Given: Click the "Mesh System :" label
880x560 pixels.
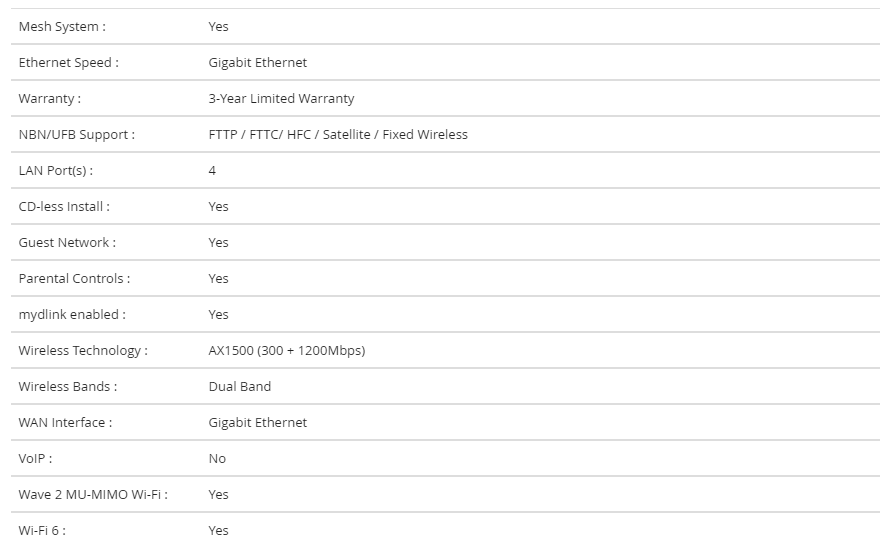Looking at the screenshot, I should pos(62,27).
